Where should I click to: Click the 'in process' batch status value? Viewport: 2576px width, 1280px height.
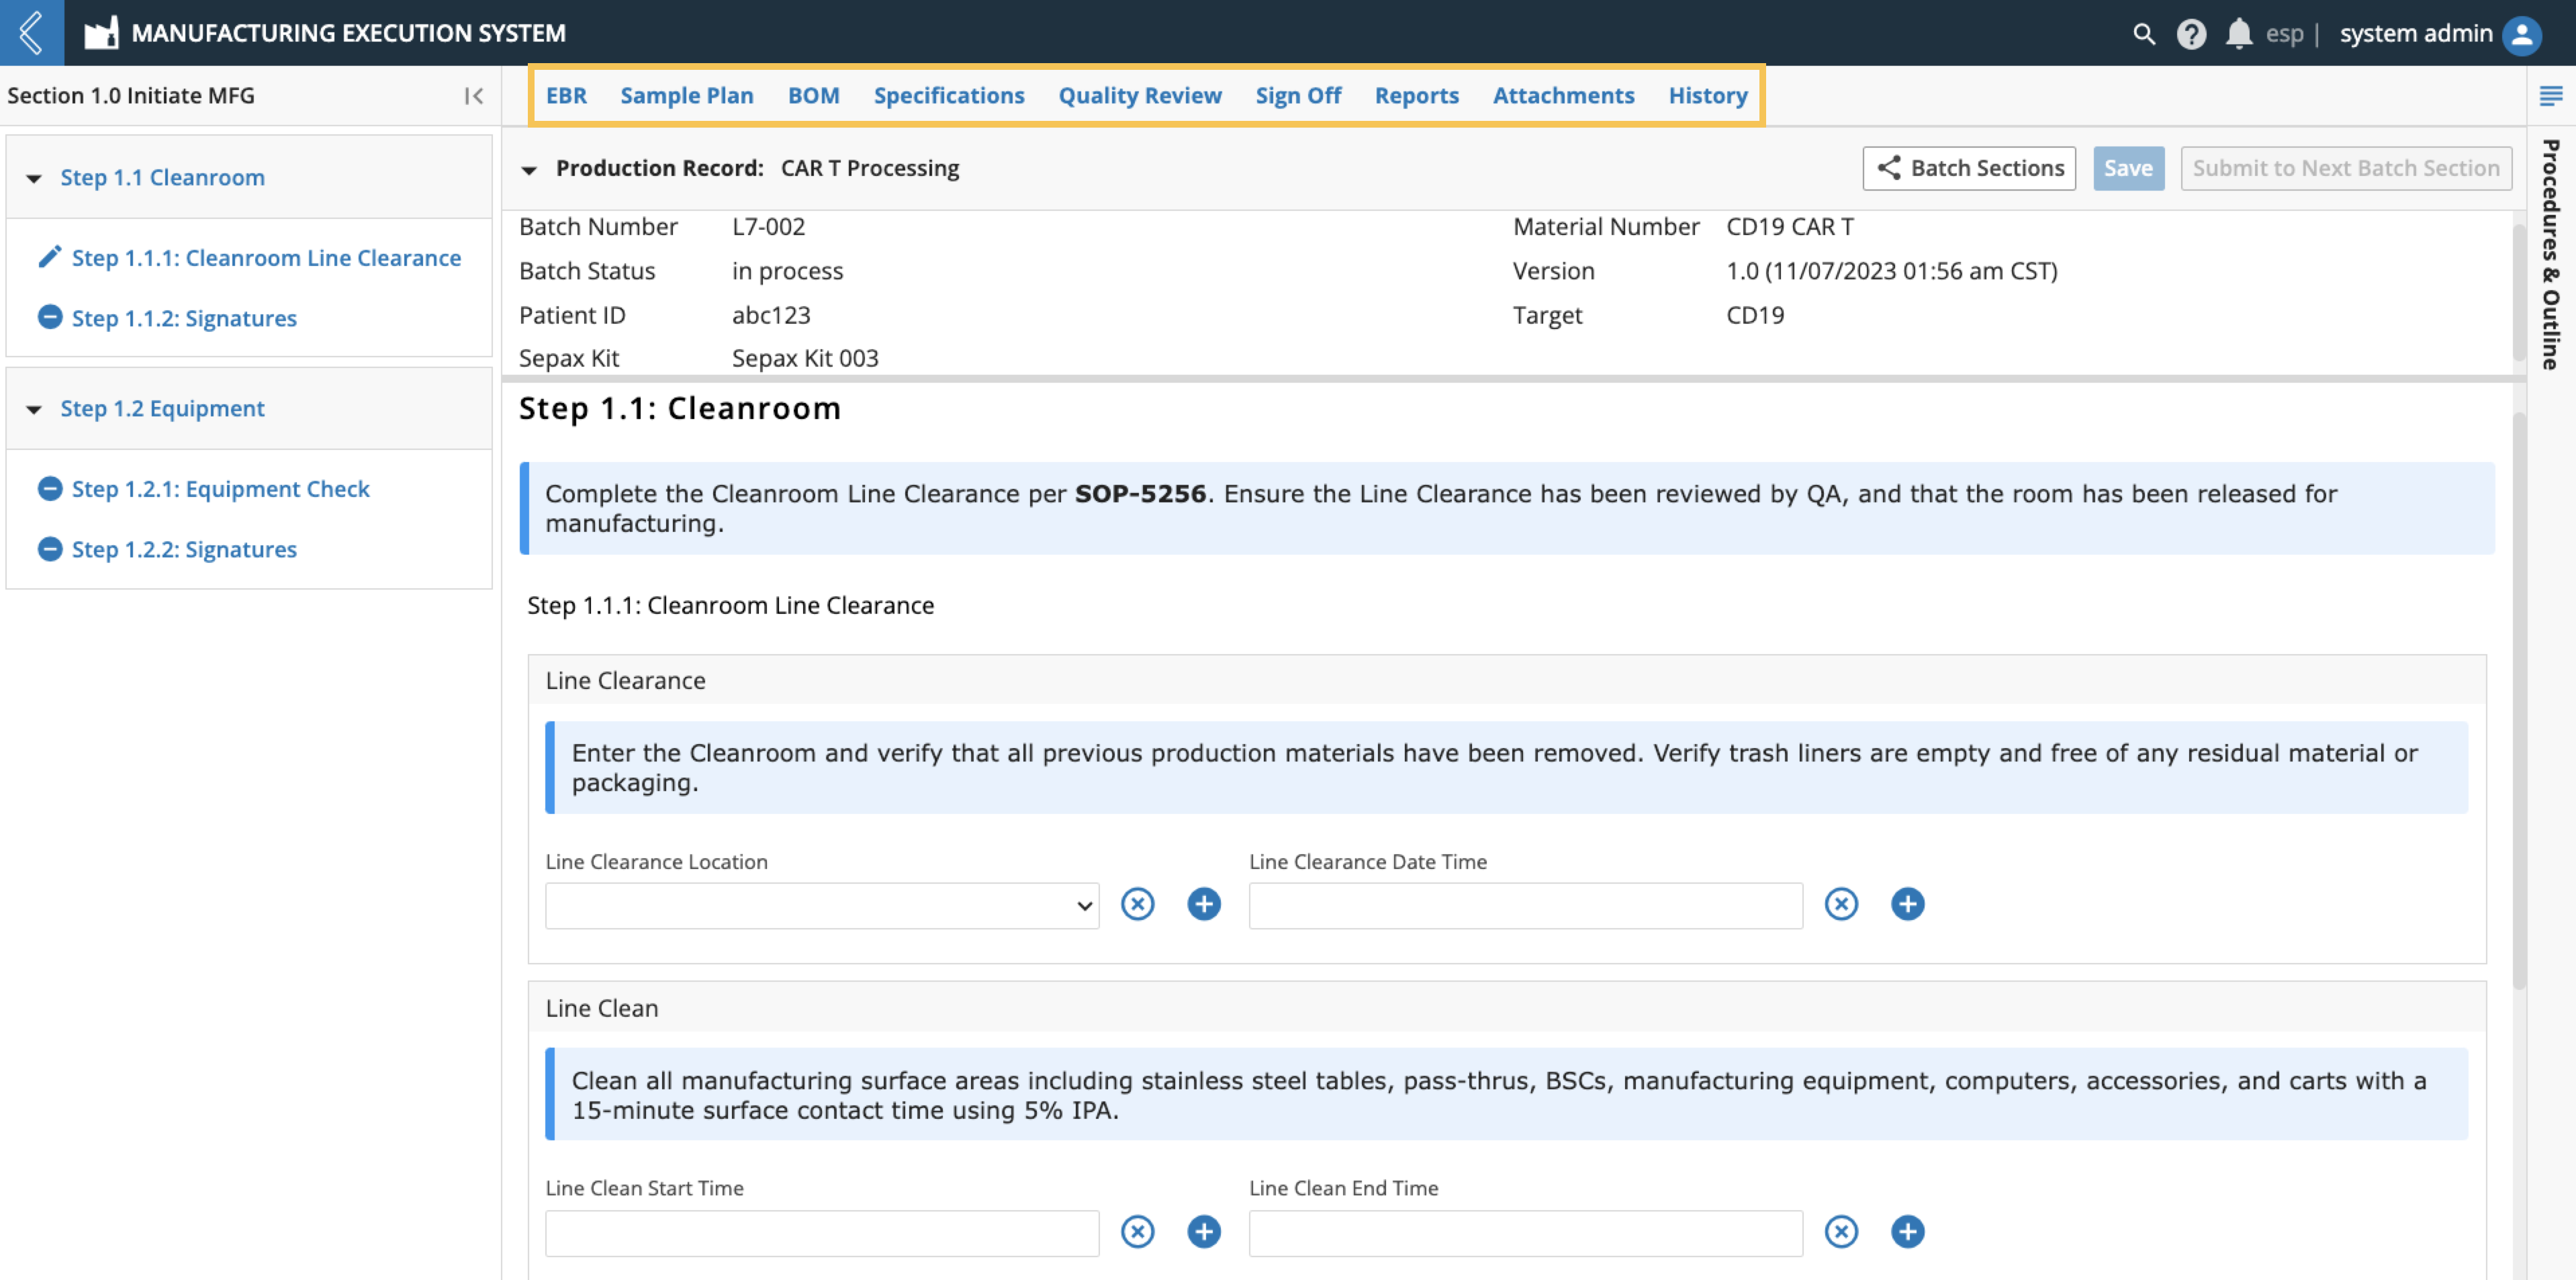pos(787,270)
